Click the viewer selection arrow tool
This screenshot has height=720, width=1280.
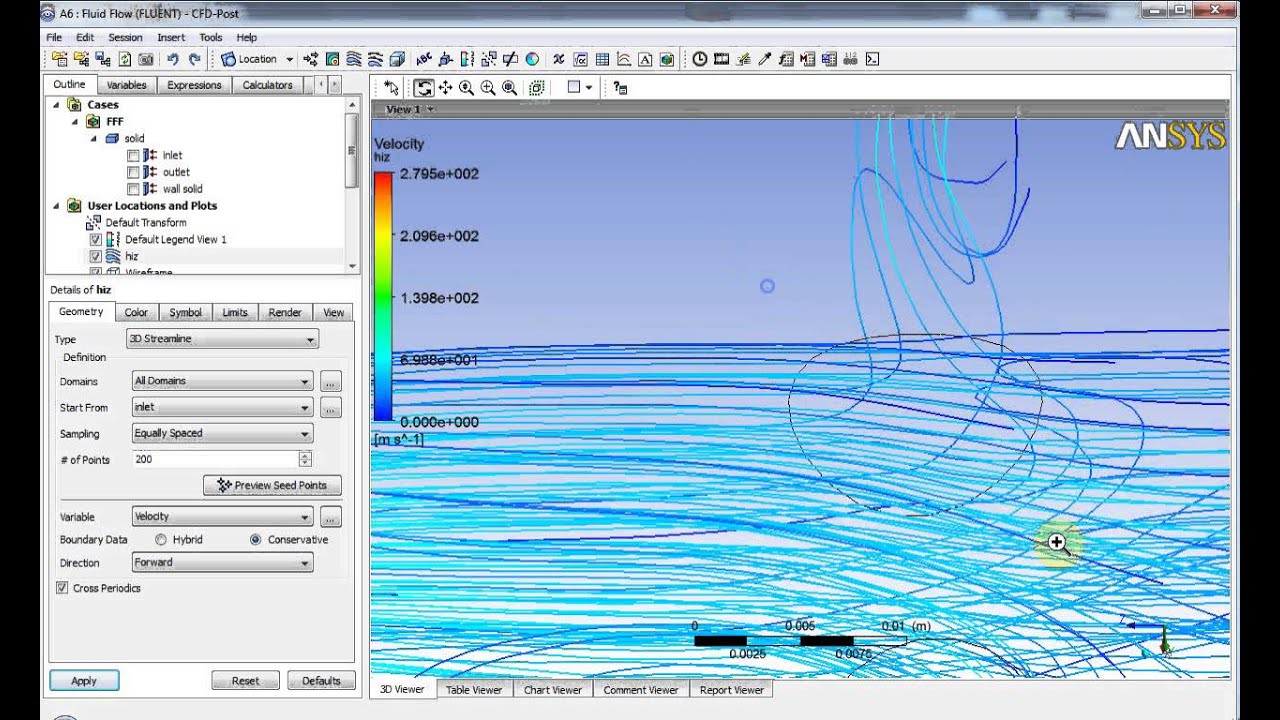click(x=391, y=88)
